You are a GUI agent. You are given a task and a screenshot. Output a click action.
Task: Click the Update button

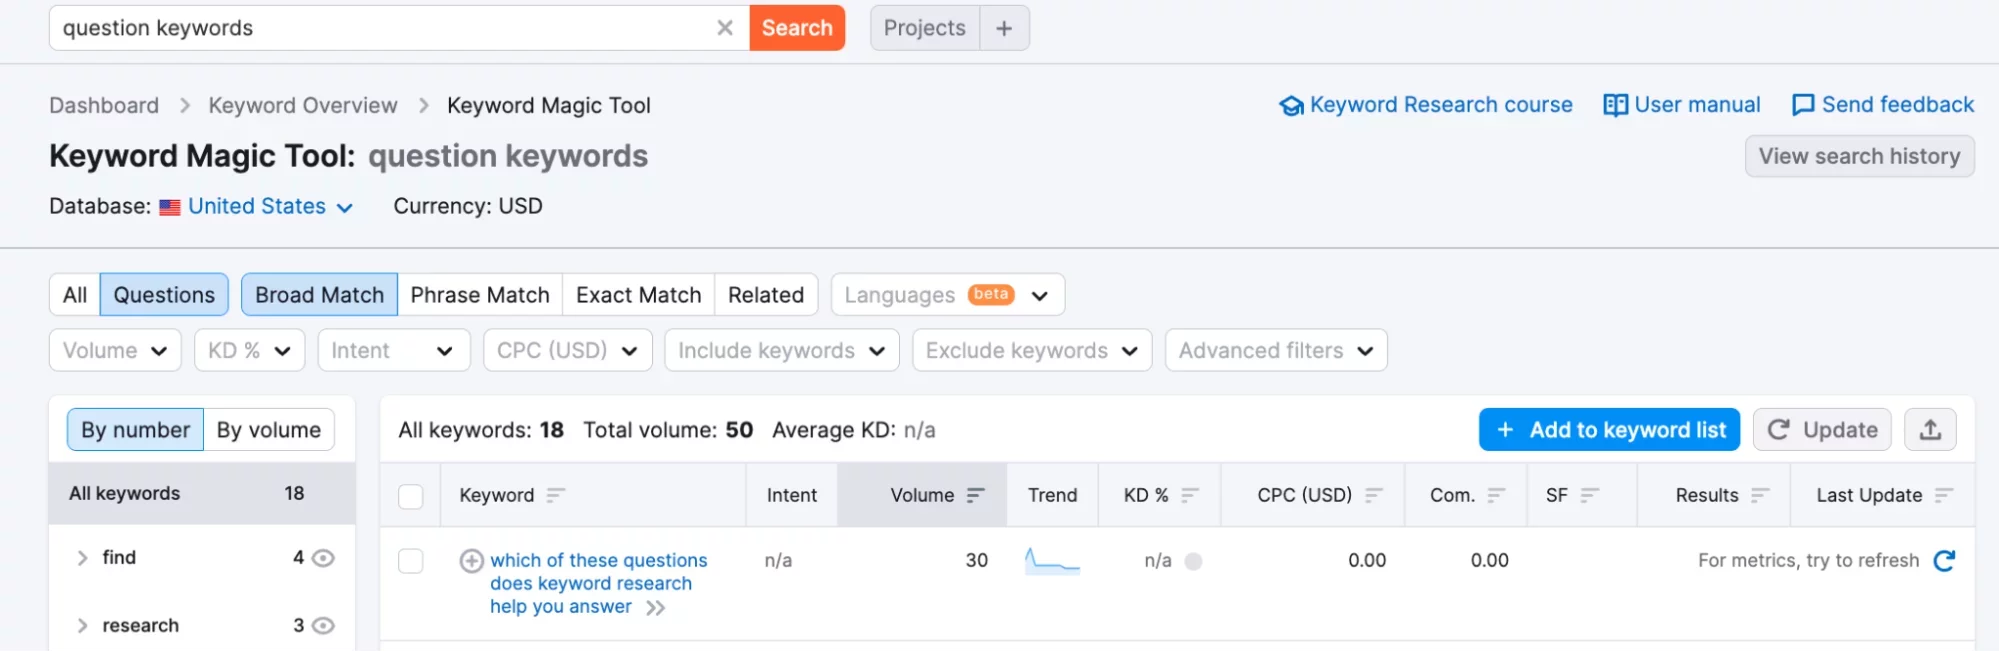point(1822,430)
